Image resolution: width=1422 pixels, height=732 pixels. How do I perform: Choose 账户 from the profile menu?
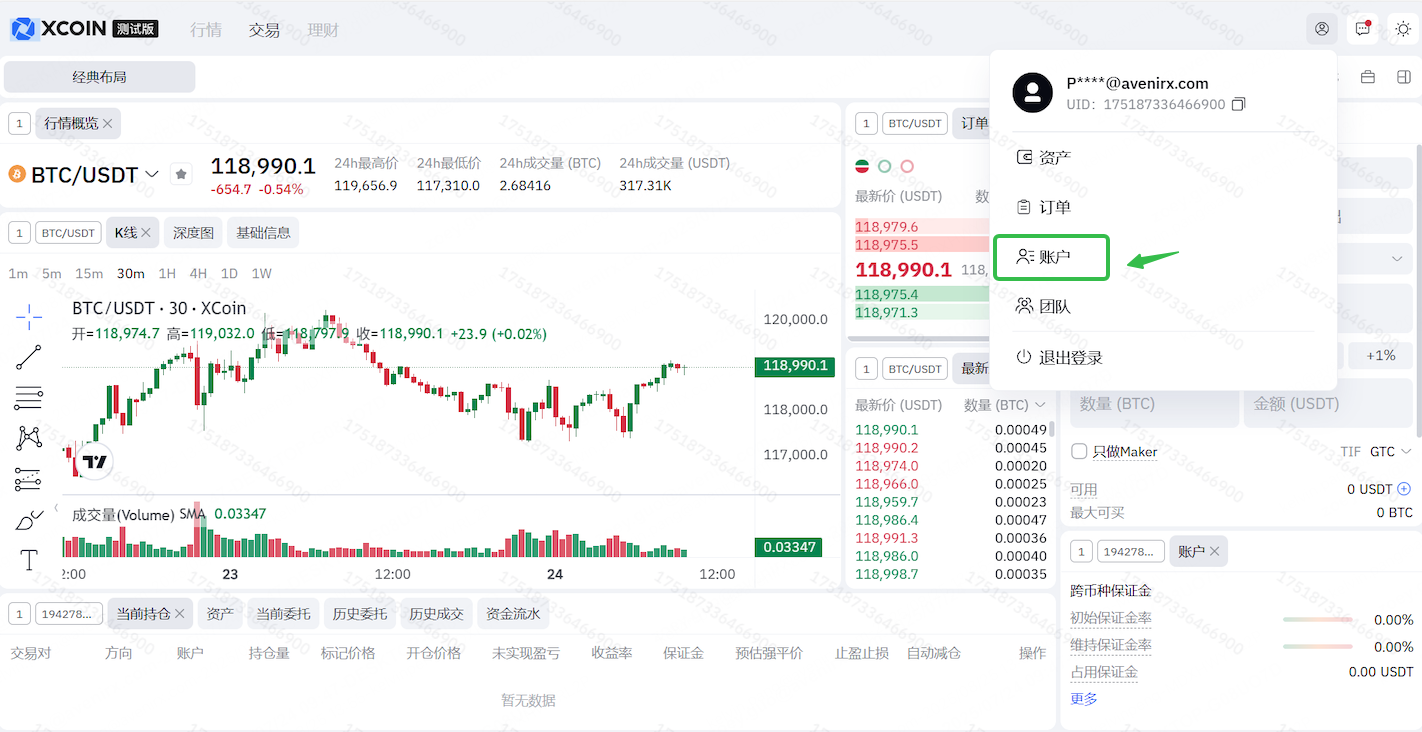tap(1051, 258)
